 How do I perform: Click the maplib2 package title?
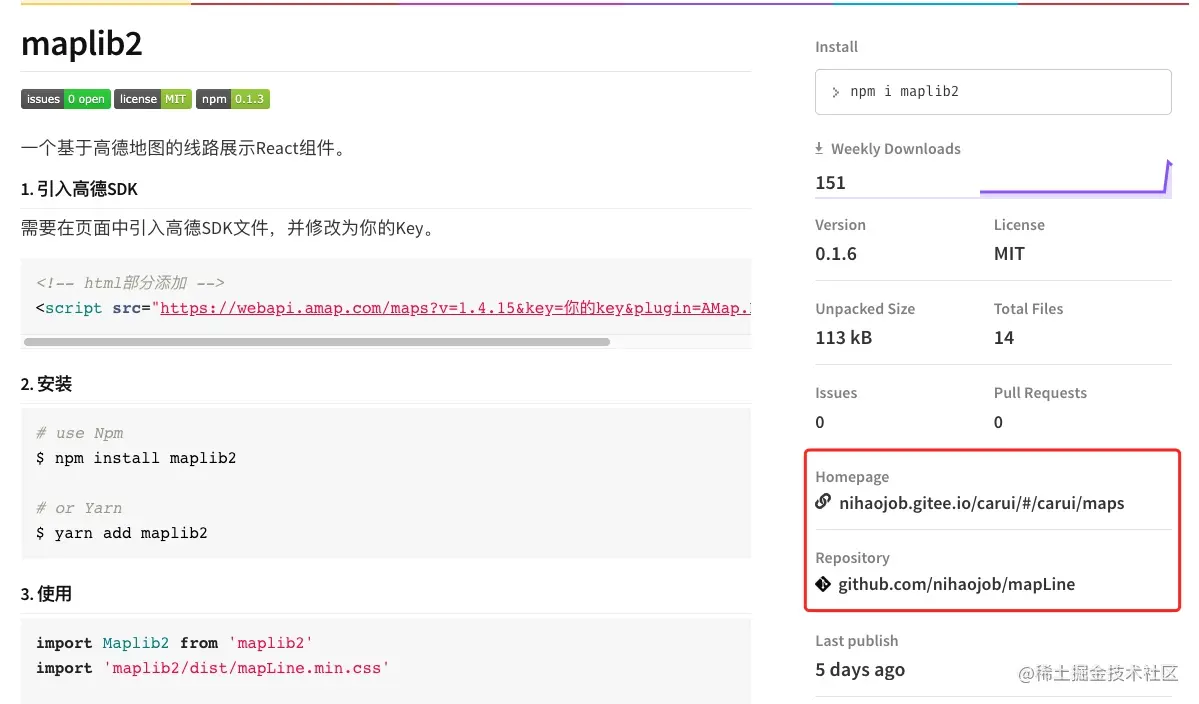(82, 44)
